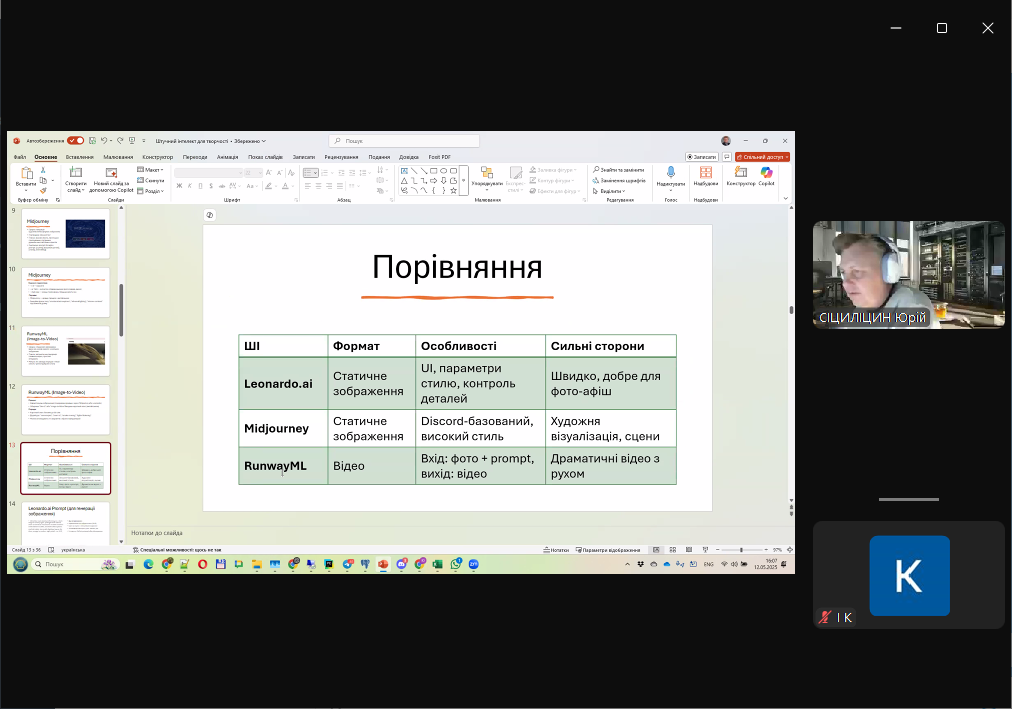Expand the Розділ section dropdown
Image resolution: width=1012 pixels, height=709 pixels.
pos(150,191)
